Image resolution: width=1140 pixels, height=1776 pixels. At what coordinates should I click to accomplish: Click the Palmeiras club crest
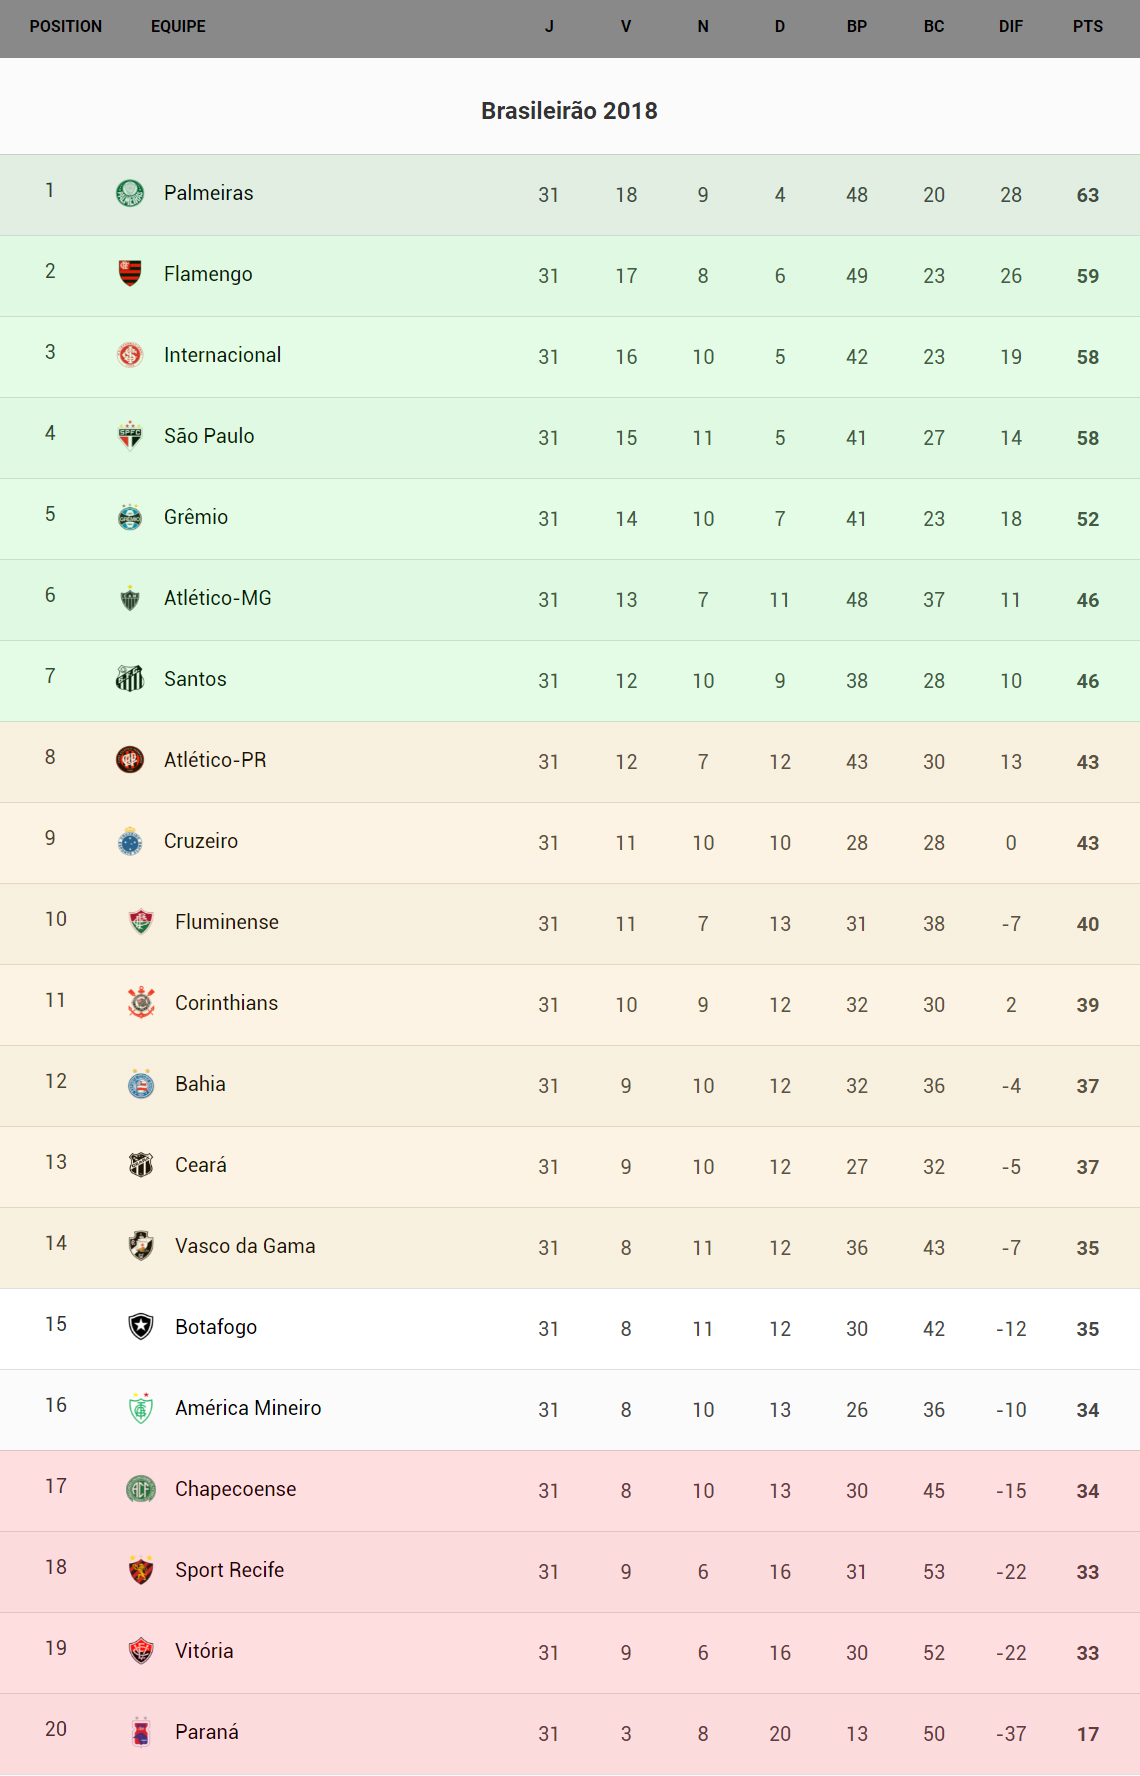[x=130, y=193]
